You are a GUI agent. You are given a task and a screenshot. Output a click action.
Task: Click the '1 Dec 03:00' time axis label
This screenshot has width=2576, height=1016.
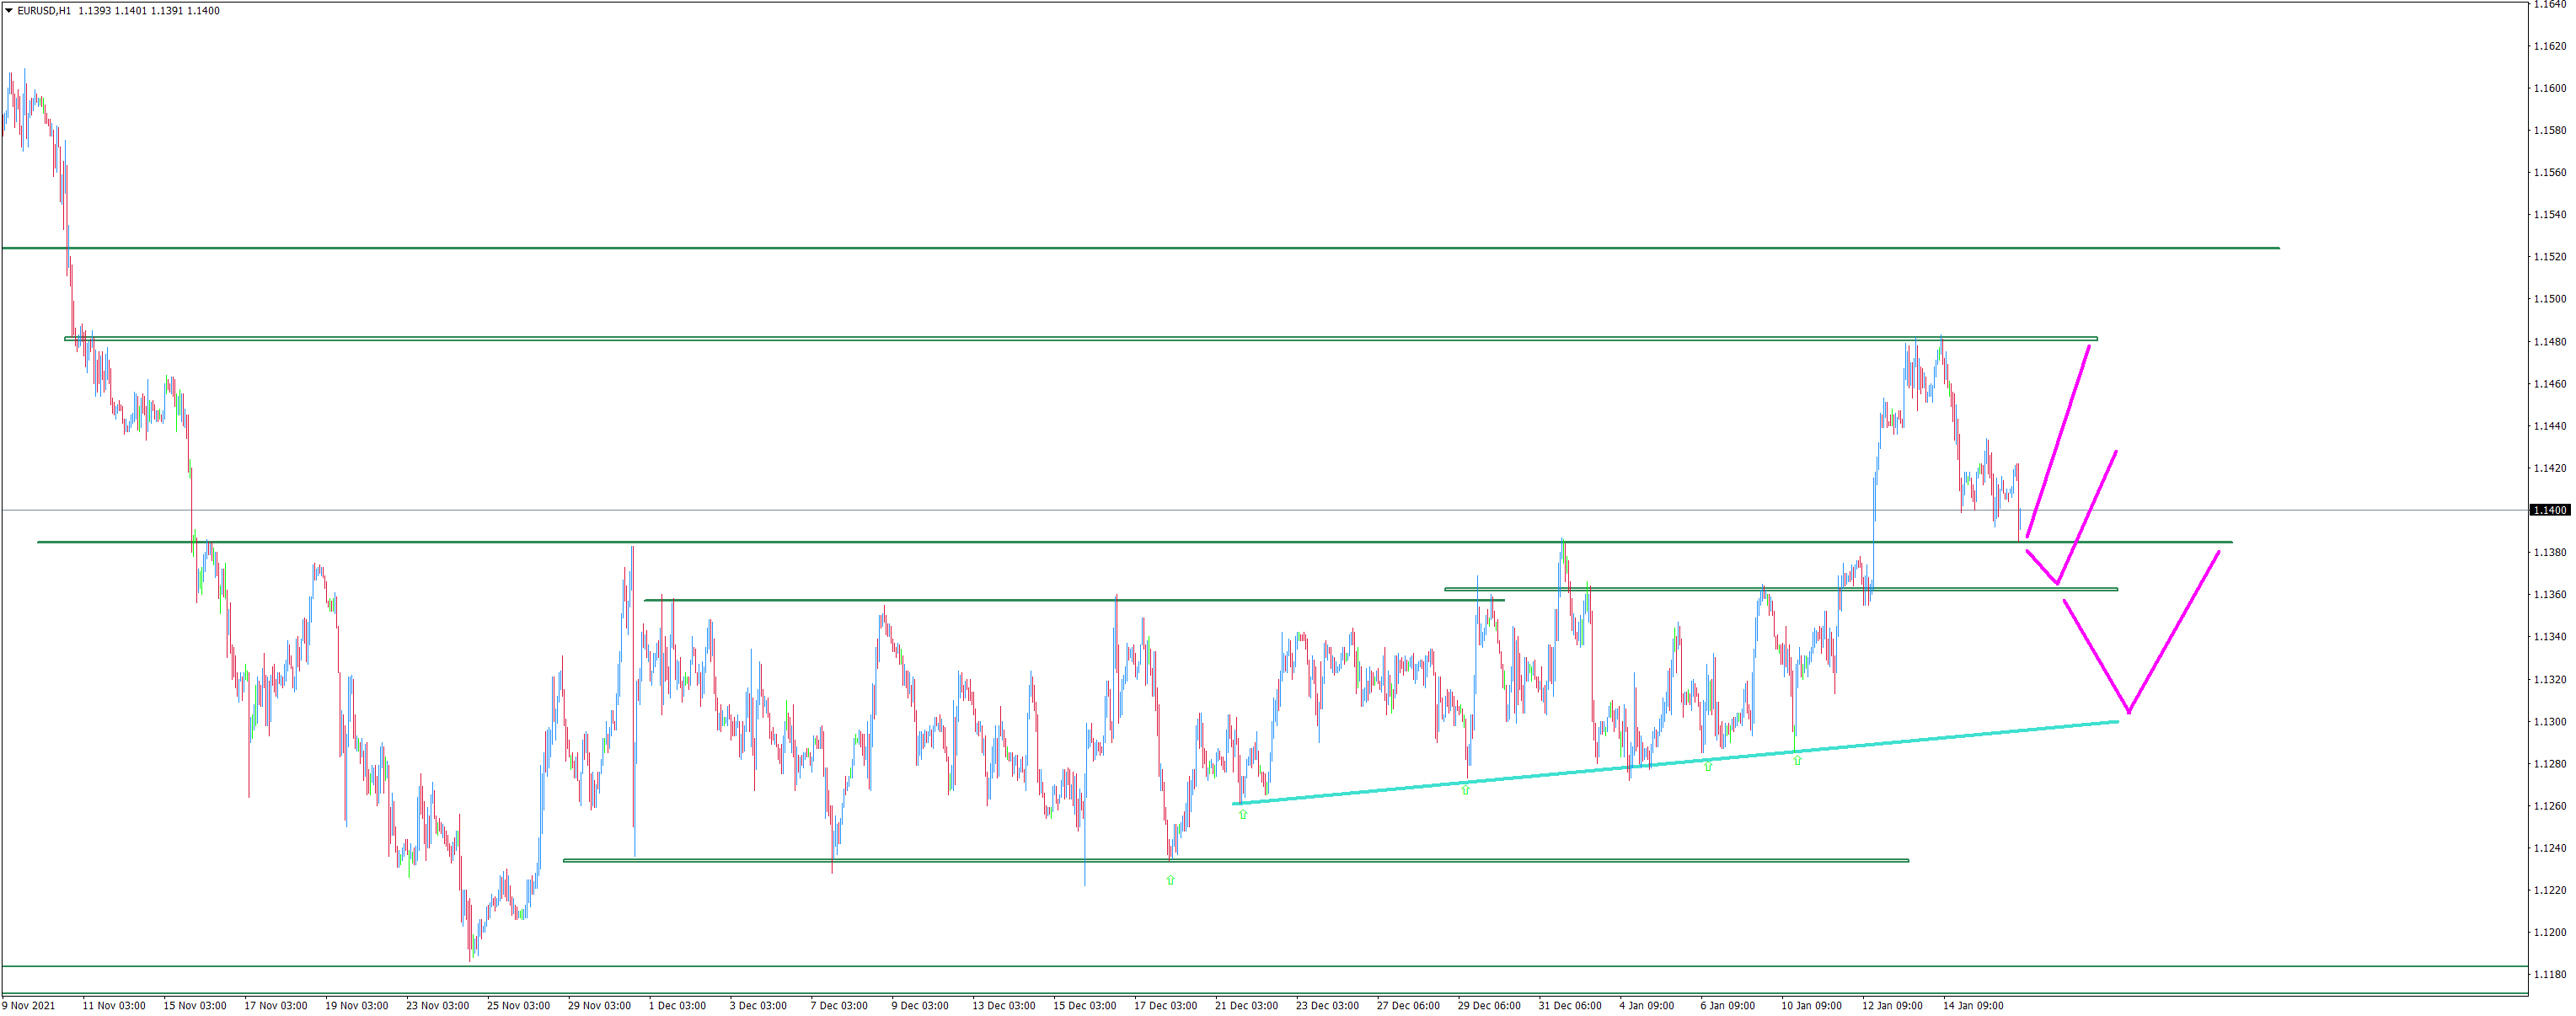677,1005
